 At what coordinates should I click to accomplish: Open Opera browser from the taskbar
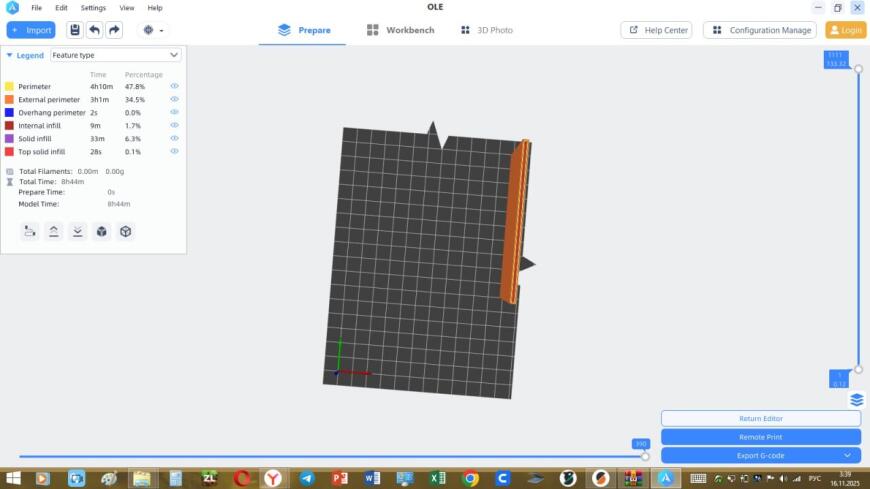tap(242, 478)
